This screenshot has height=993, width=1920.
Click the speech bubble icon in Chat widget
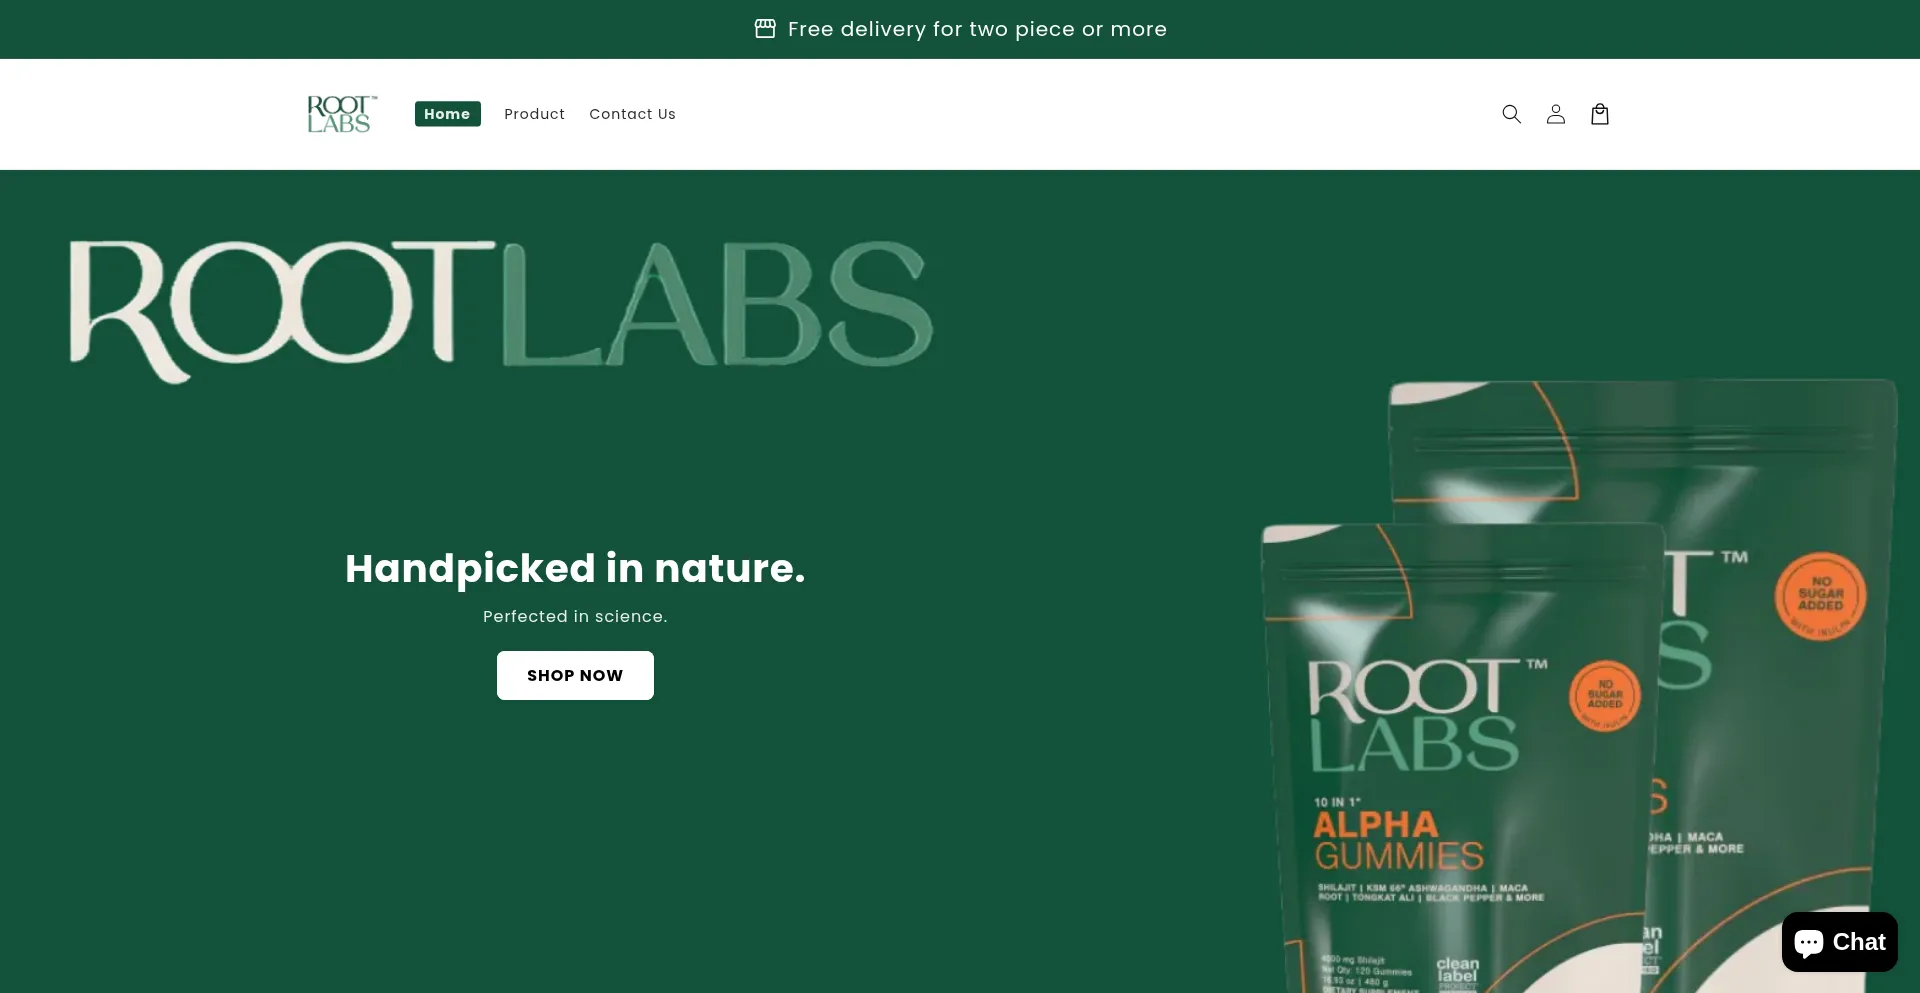(1809, 943)
